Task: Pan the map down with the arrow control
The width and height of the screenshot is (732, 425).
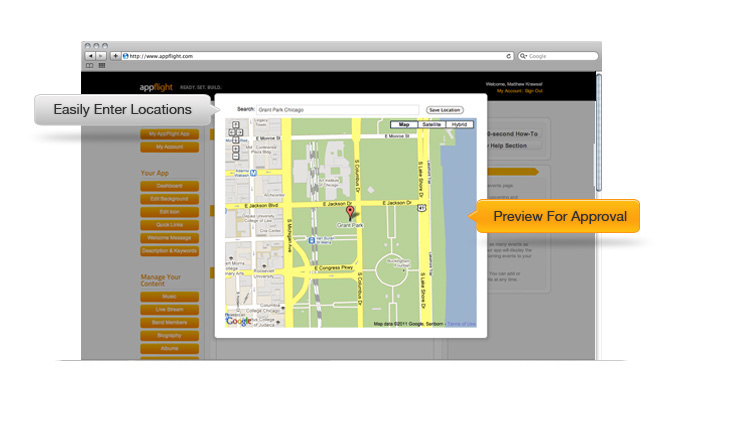Action: tap(235, 140)
